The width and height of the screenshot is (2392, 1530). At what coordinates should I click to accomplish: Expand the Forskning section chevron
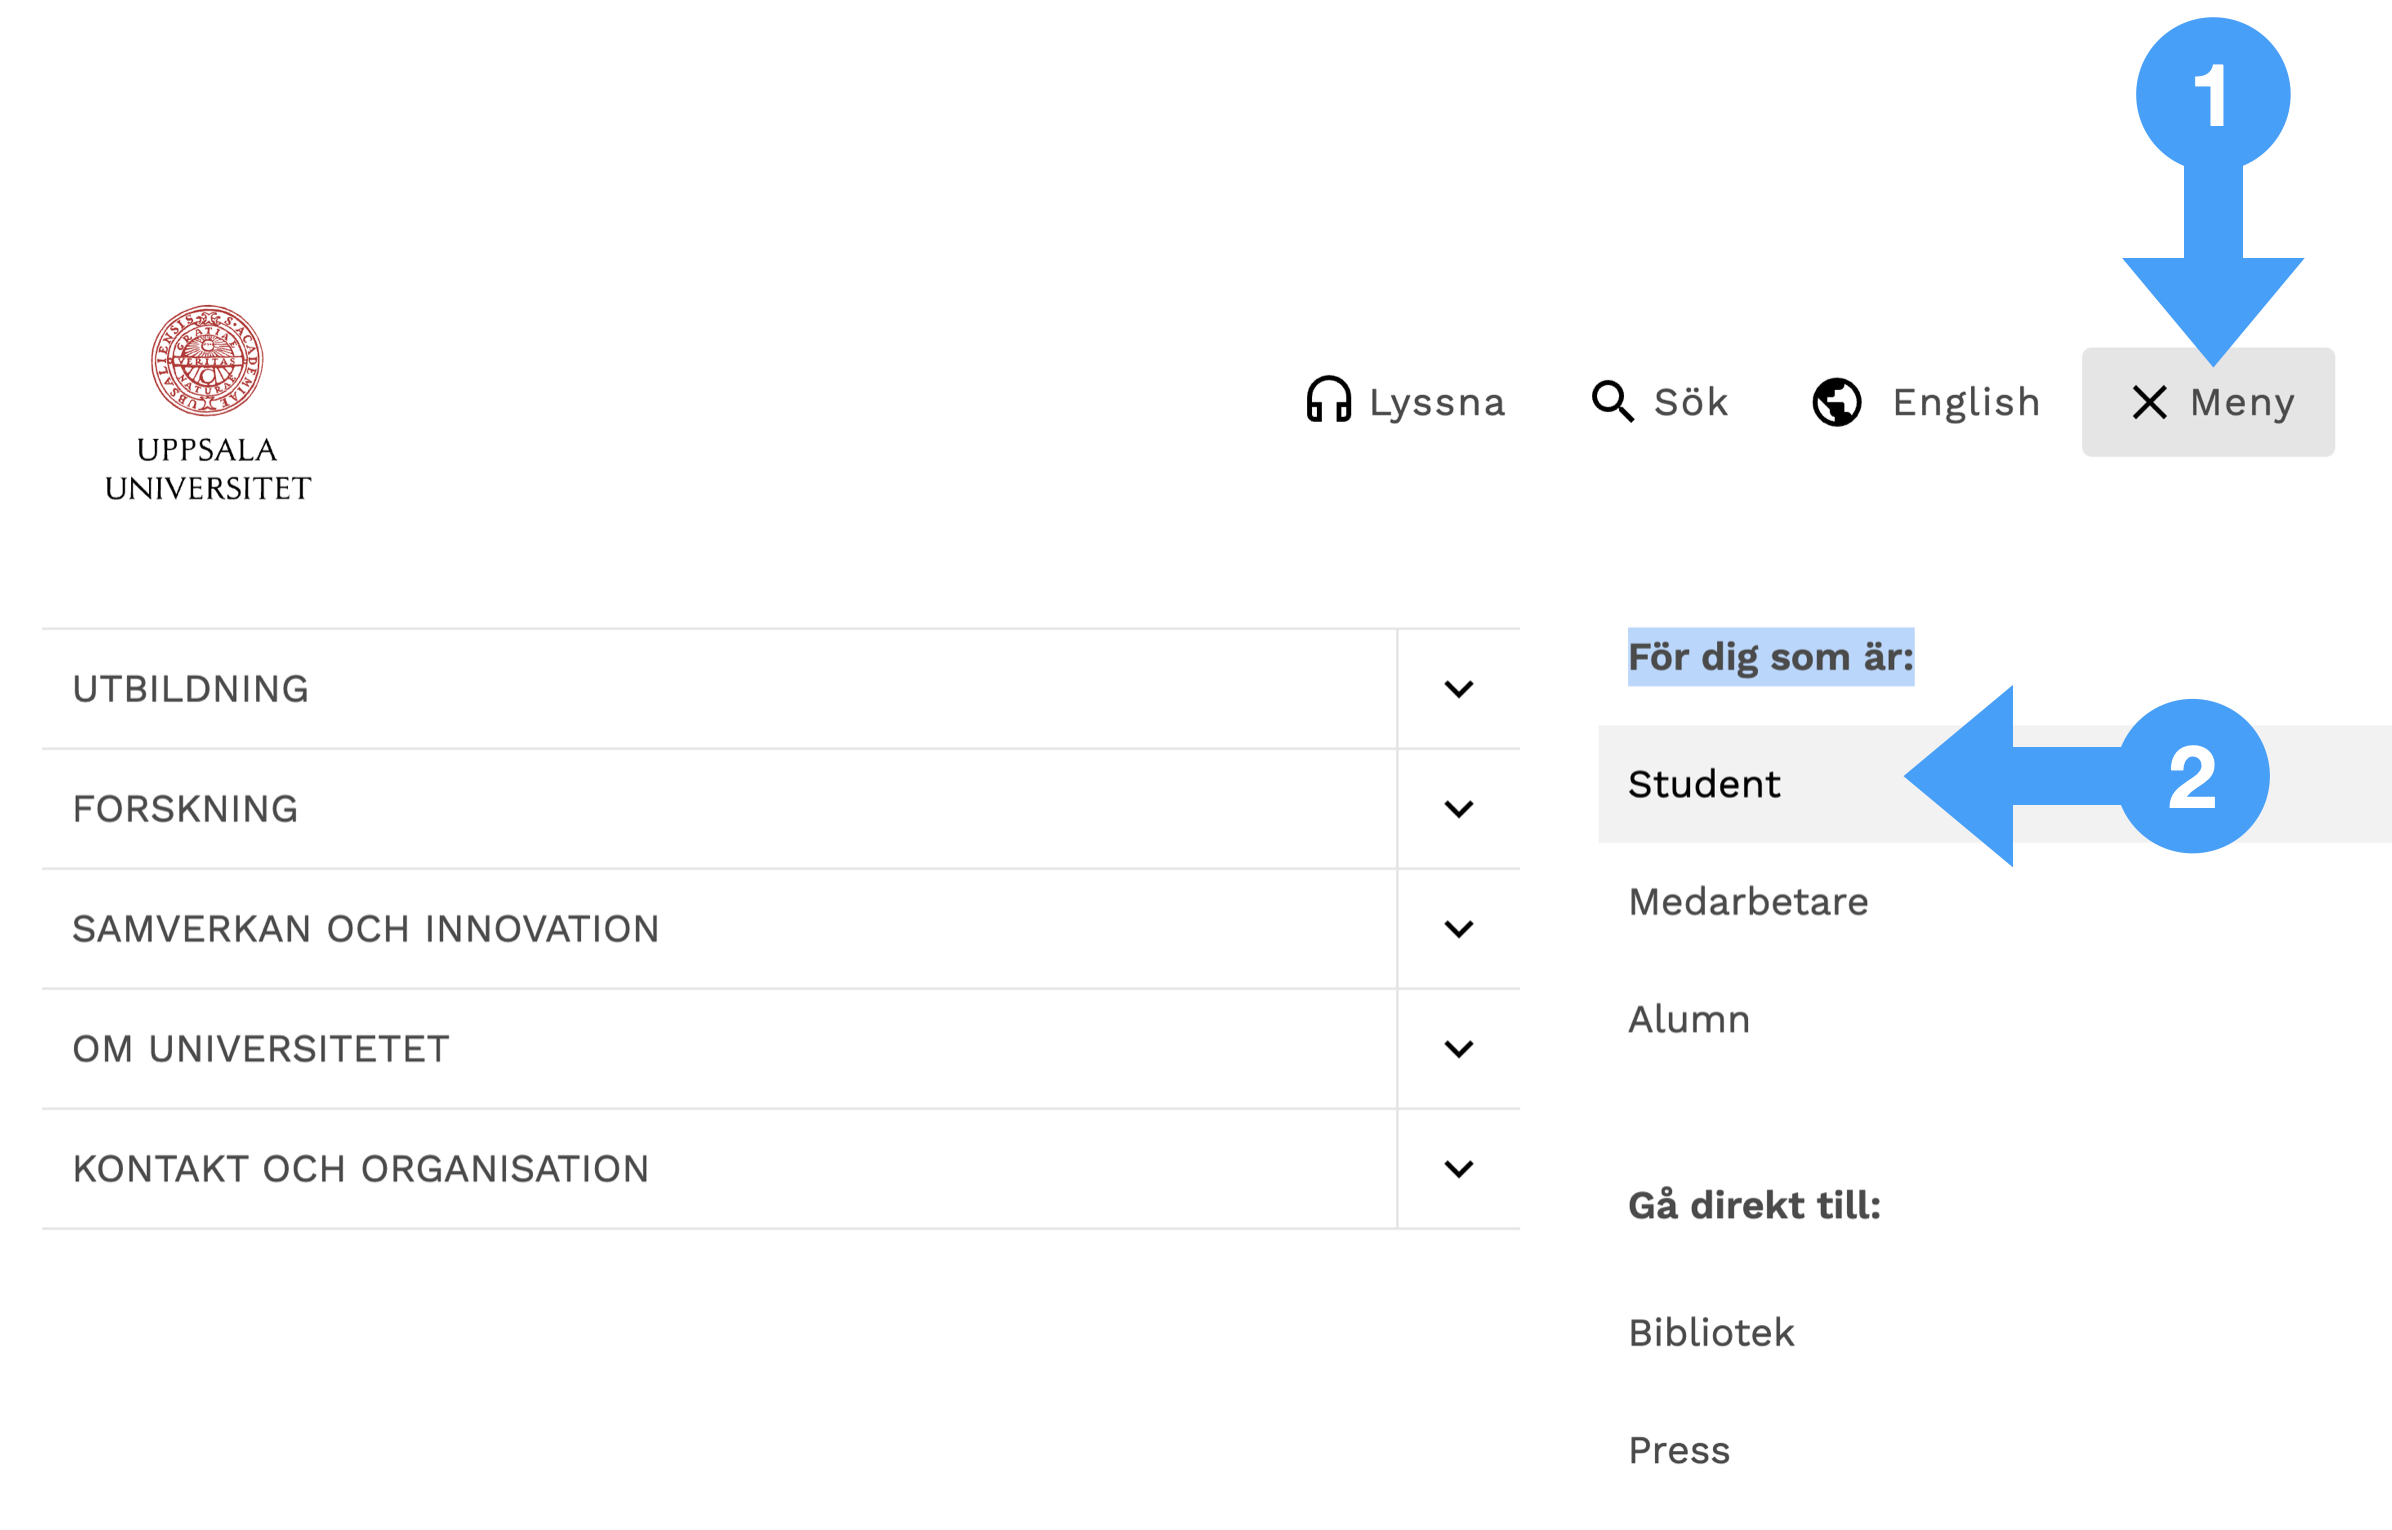[1458, 809]
